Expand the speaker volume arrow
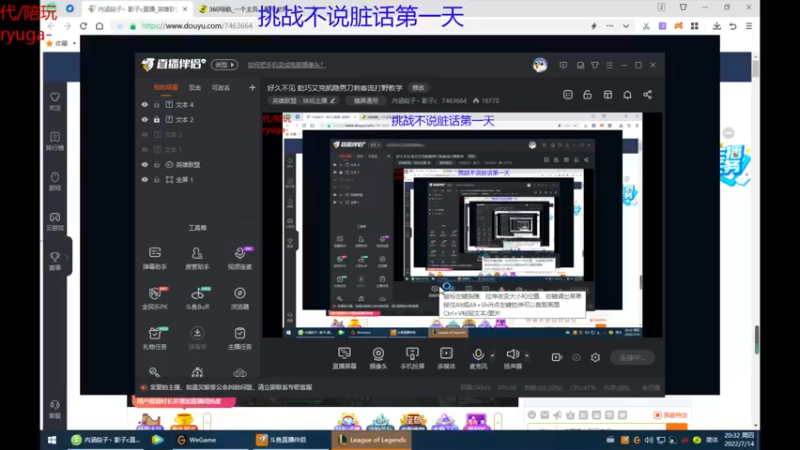Screen dimensions: 800x450 click(x=527, y=355)
